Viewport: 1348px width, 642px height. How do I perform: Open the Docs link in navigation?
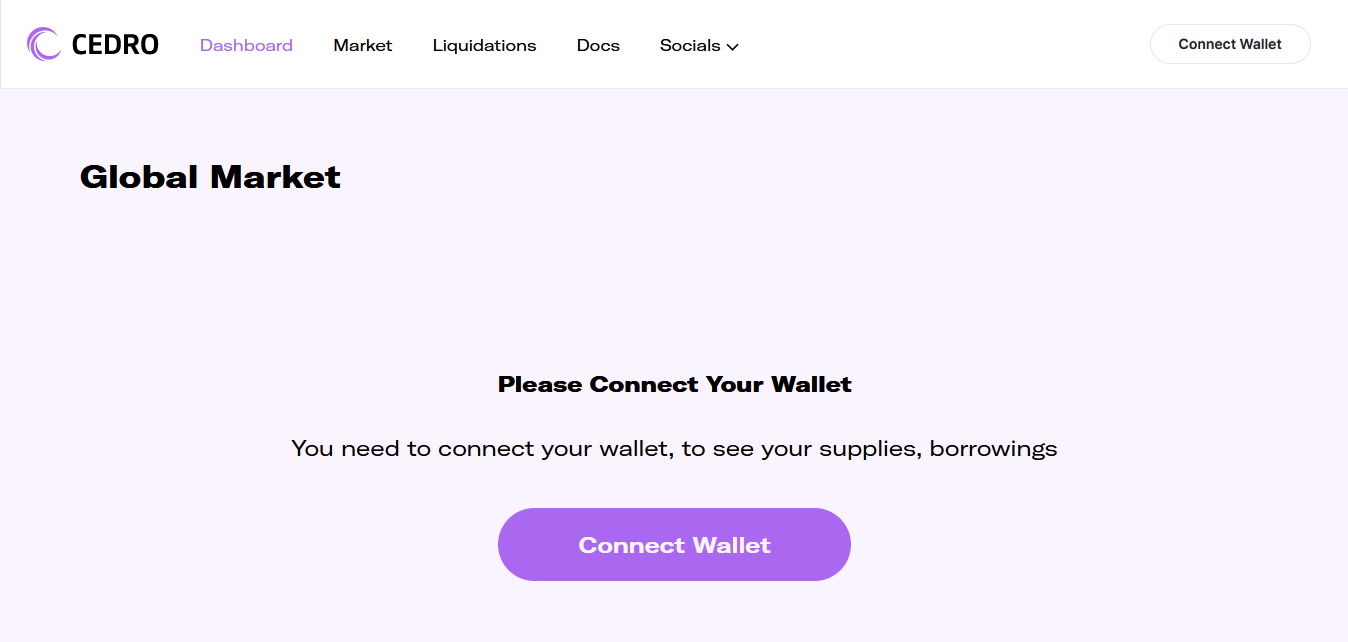point(598,46)
